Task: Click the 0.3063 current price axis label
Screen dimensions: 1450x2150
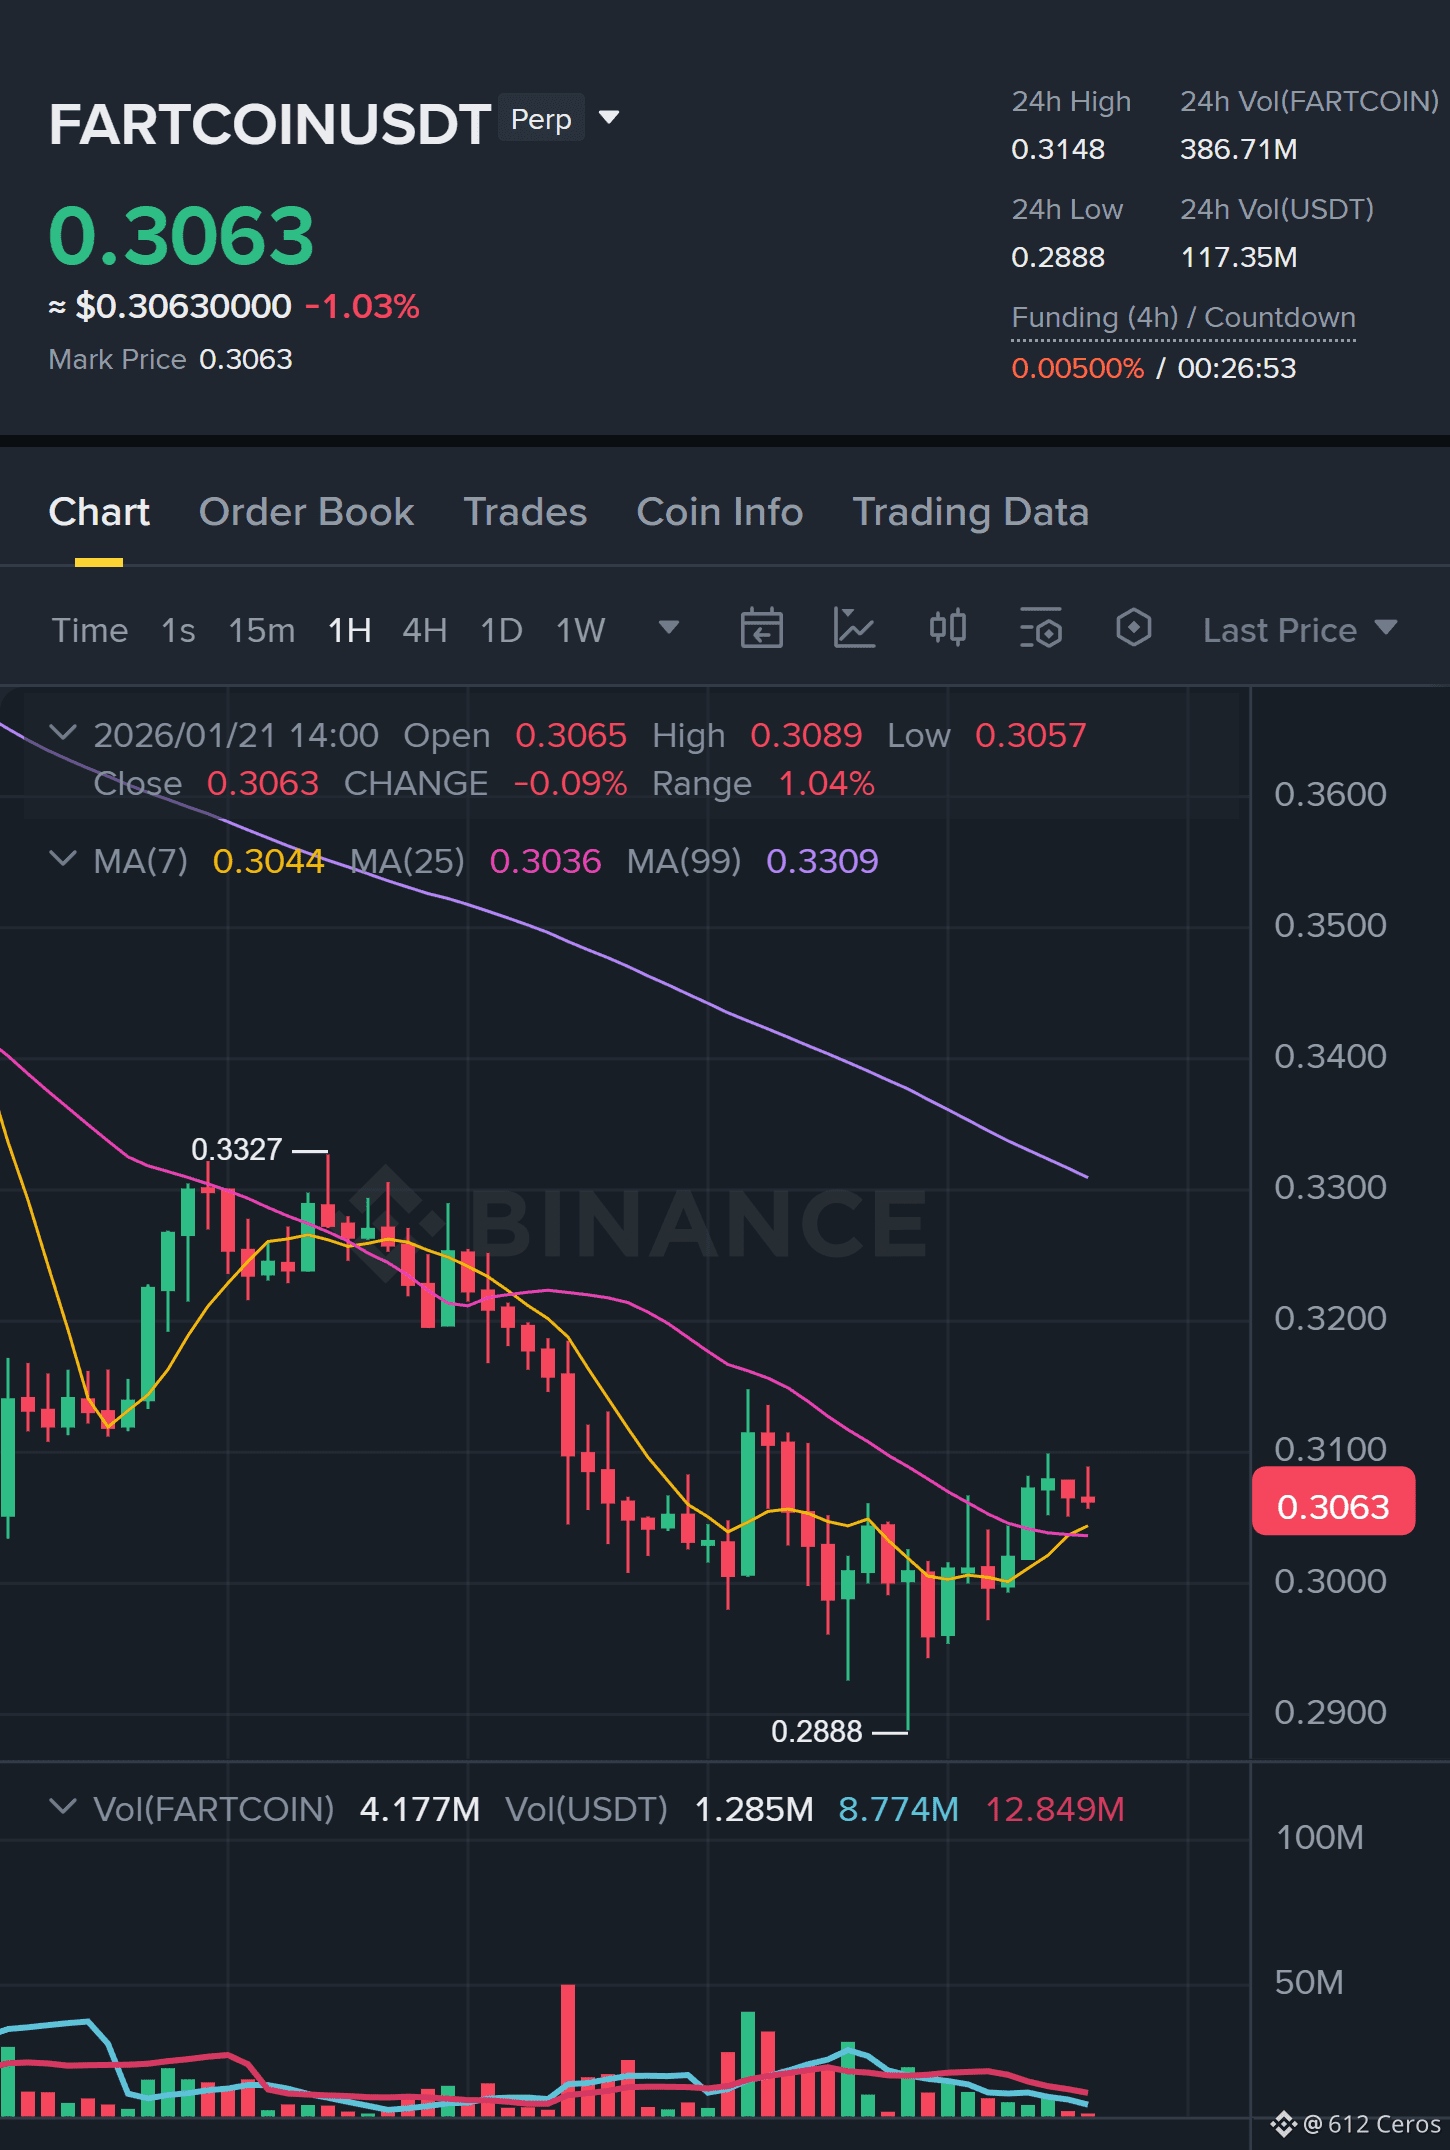Action: pyautogui.click(x=1333, y=1506)
